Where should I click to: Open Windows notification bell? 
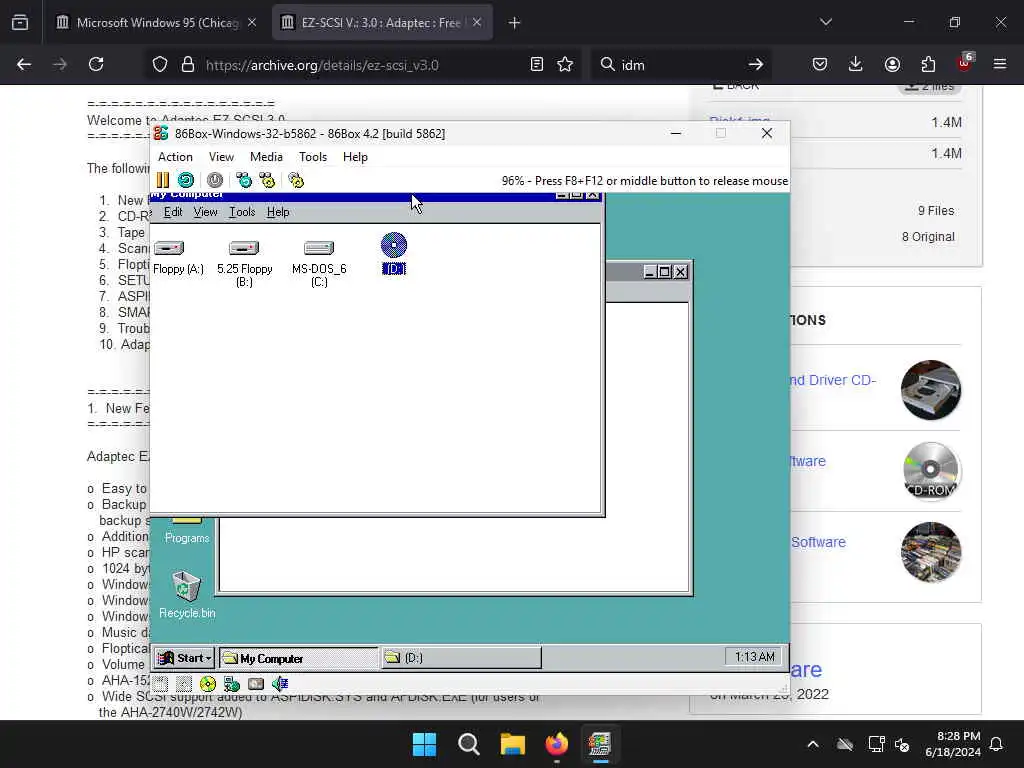(x=997, y=744)
